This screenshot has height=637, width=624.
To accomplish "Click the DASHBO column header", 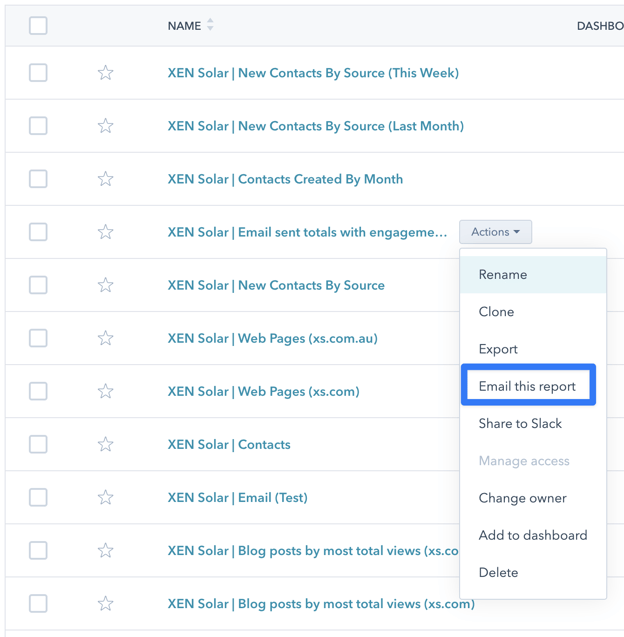I will click(600, 26).
